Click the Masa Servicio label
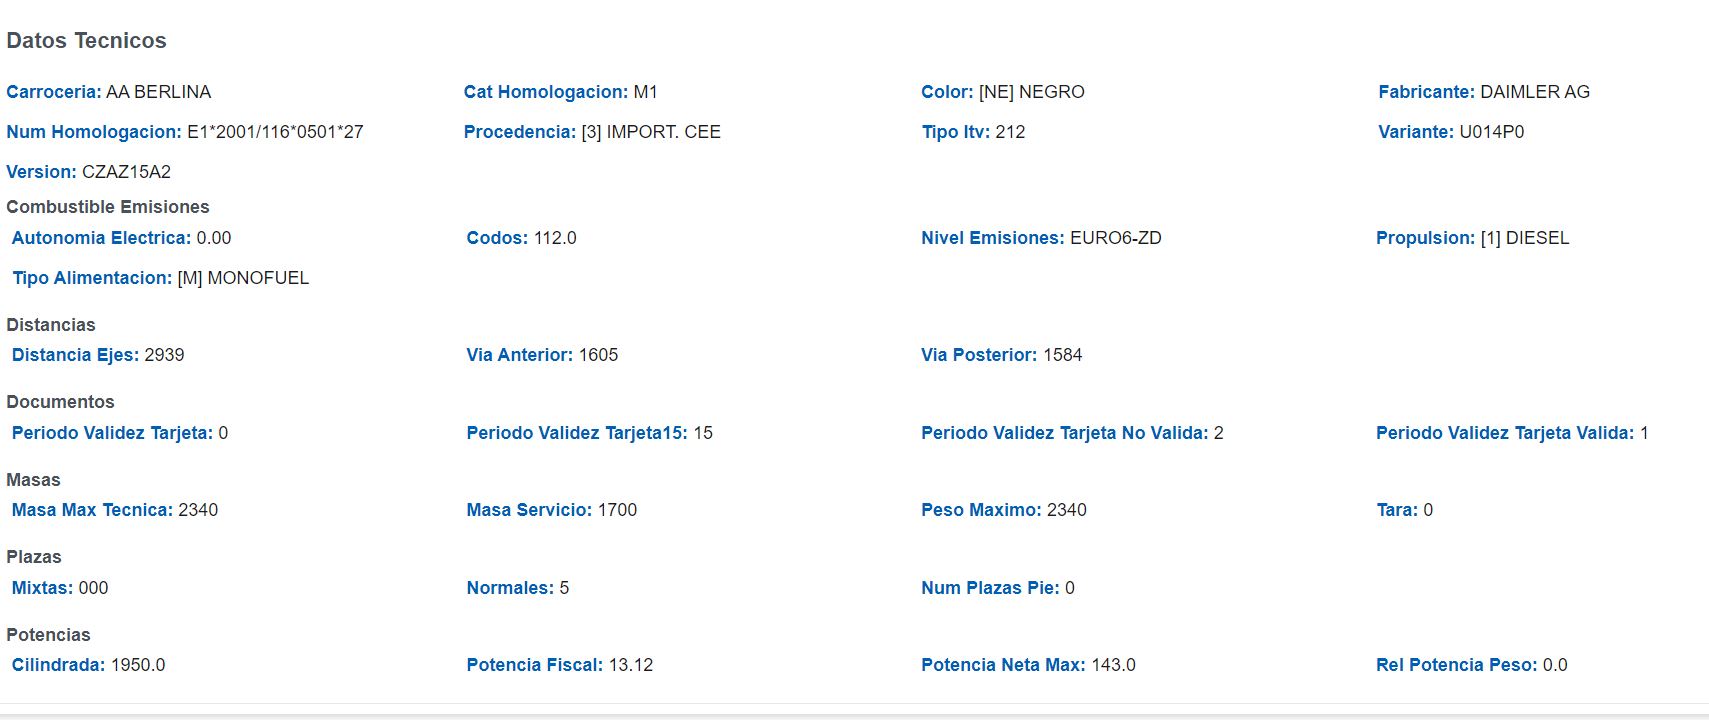Screen dimensions: 1709x720 [529, 510]
